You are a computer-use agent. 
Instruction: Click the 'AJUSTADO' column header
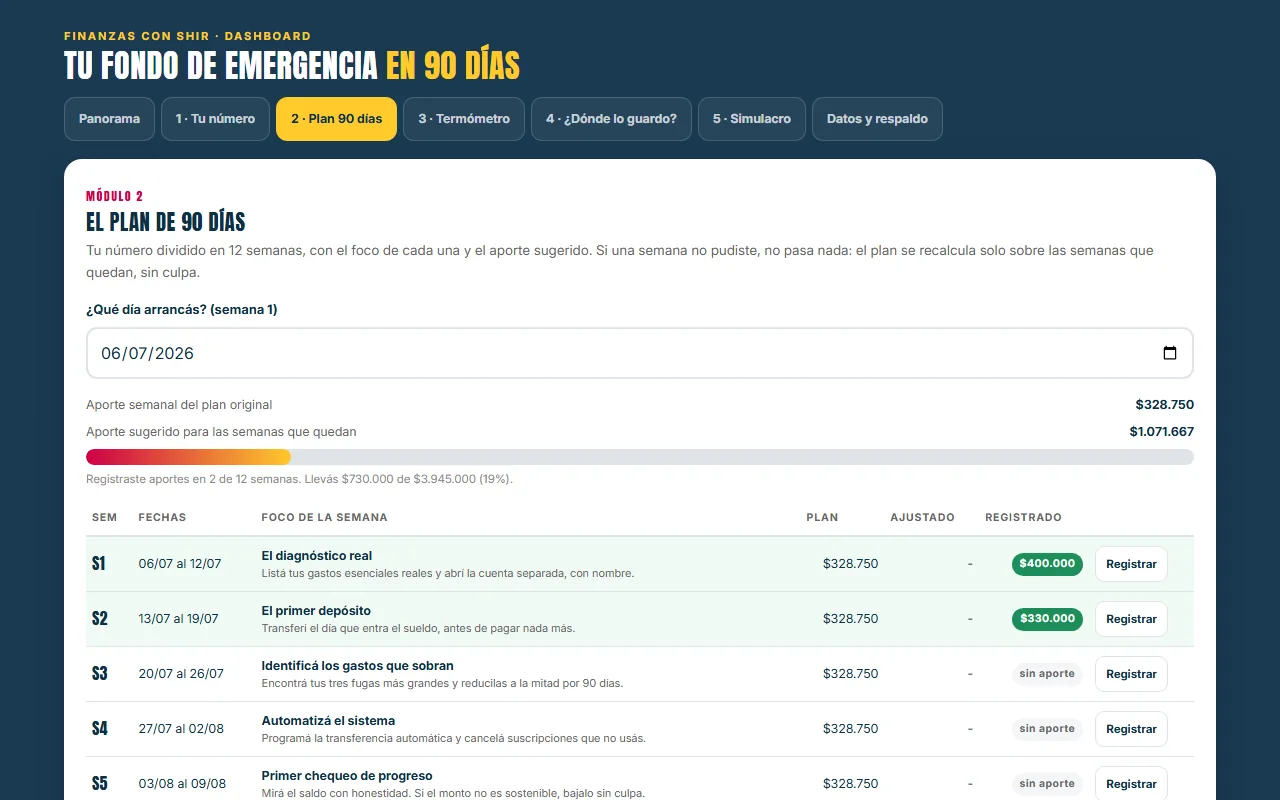922,518
